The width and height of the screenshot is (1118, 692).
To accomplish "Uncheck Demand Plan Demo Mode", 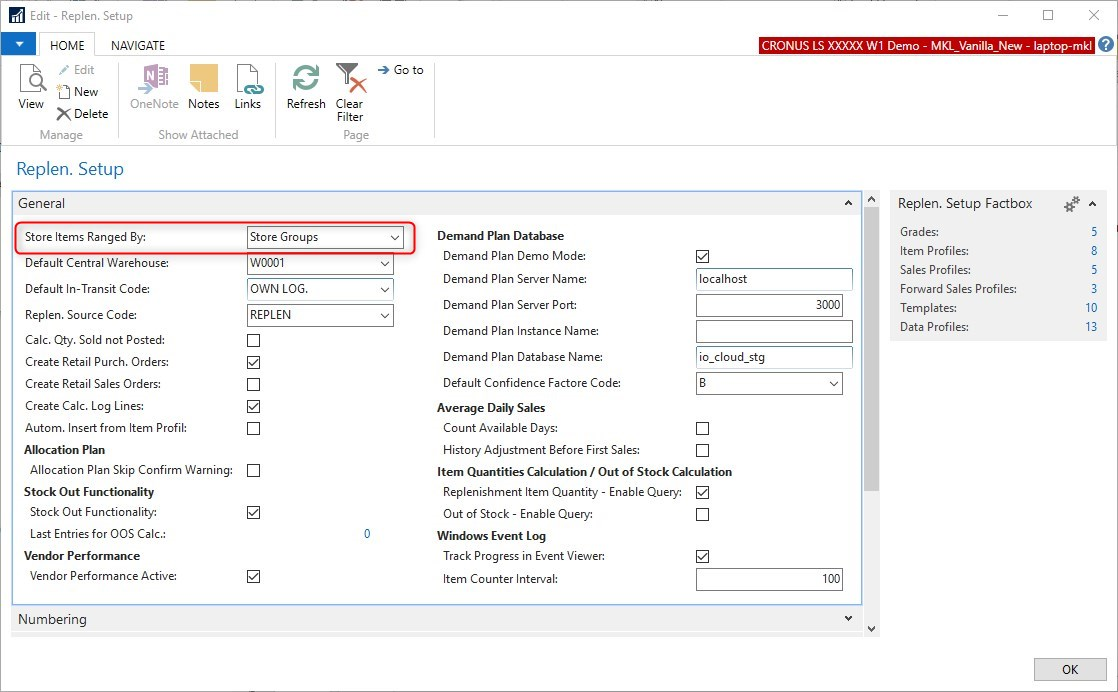I will (702, 257).
